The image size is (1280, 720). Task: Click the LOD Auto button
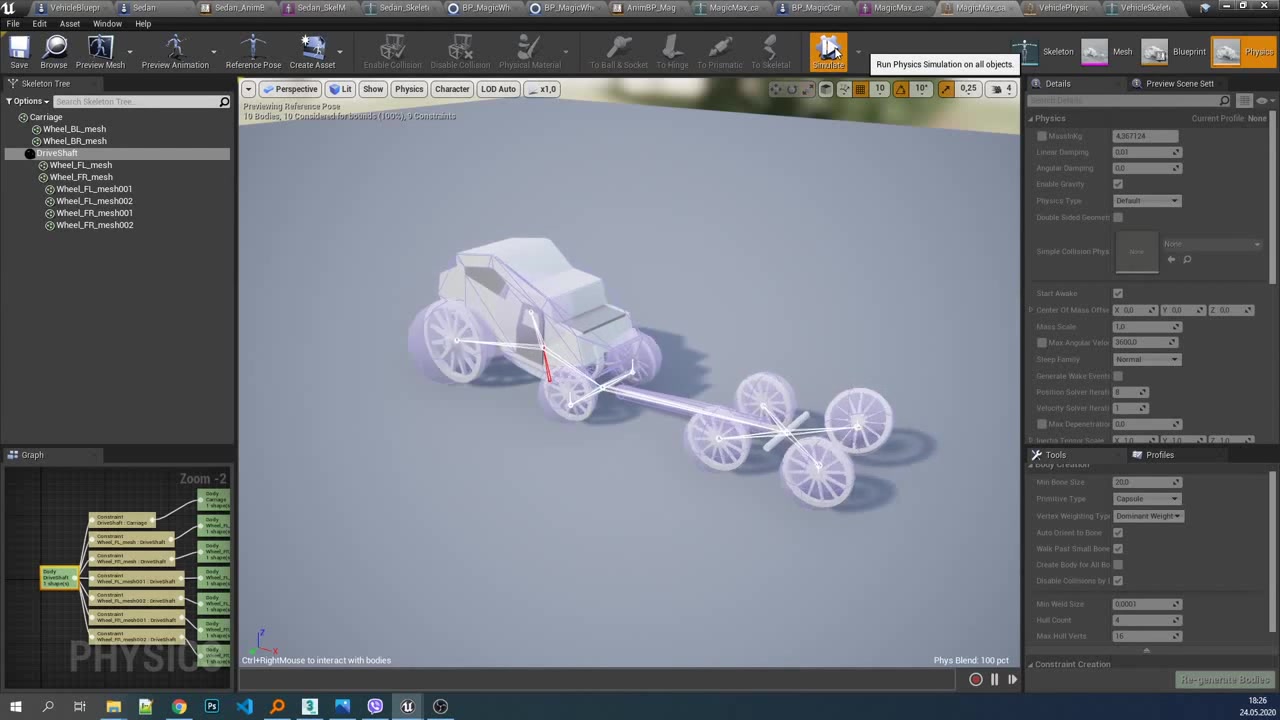[x=498, y=89]
